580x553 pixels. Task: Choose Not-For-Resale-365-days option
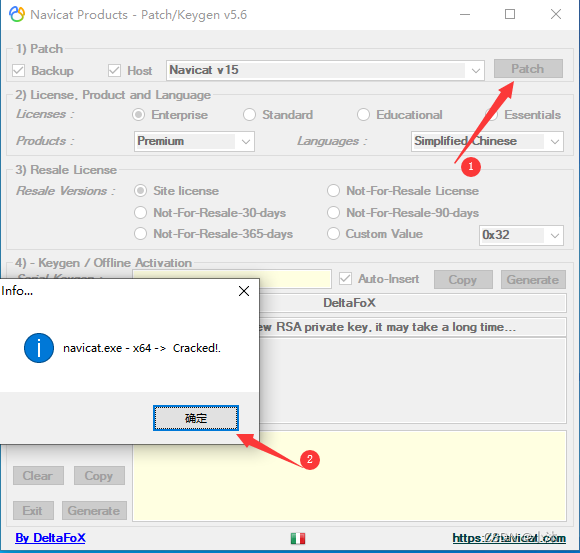pos(140,234)
